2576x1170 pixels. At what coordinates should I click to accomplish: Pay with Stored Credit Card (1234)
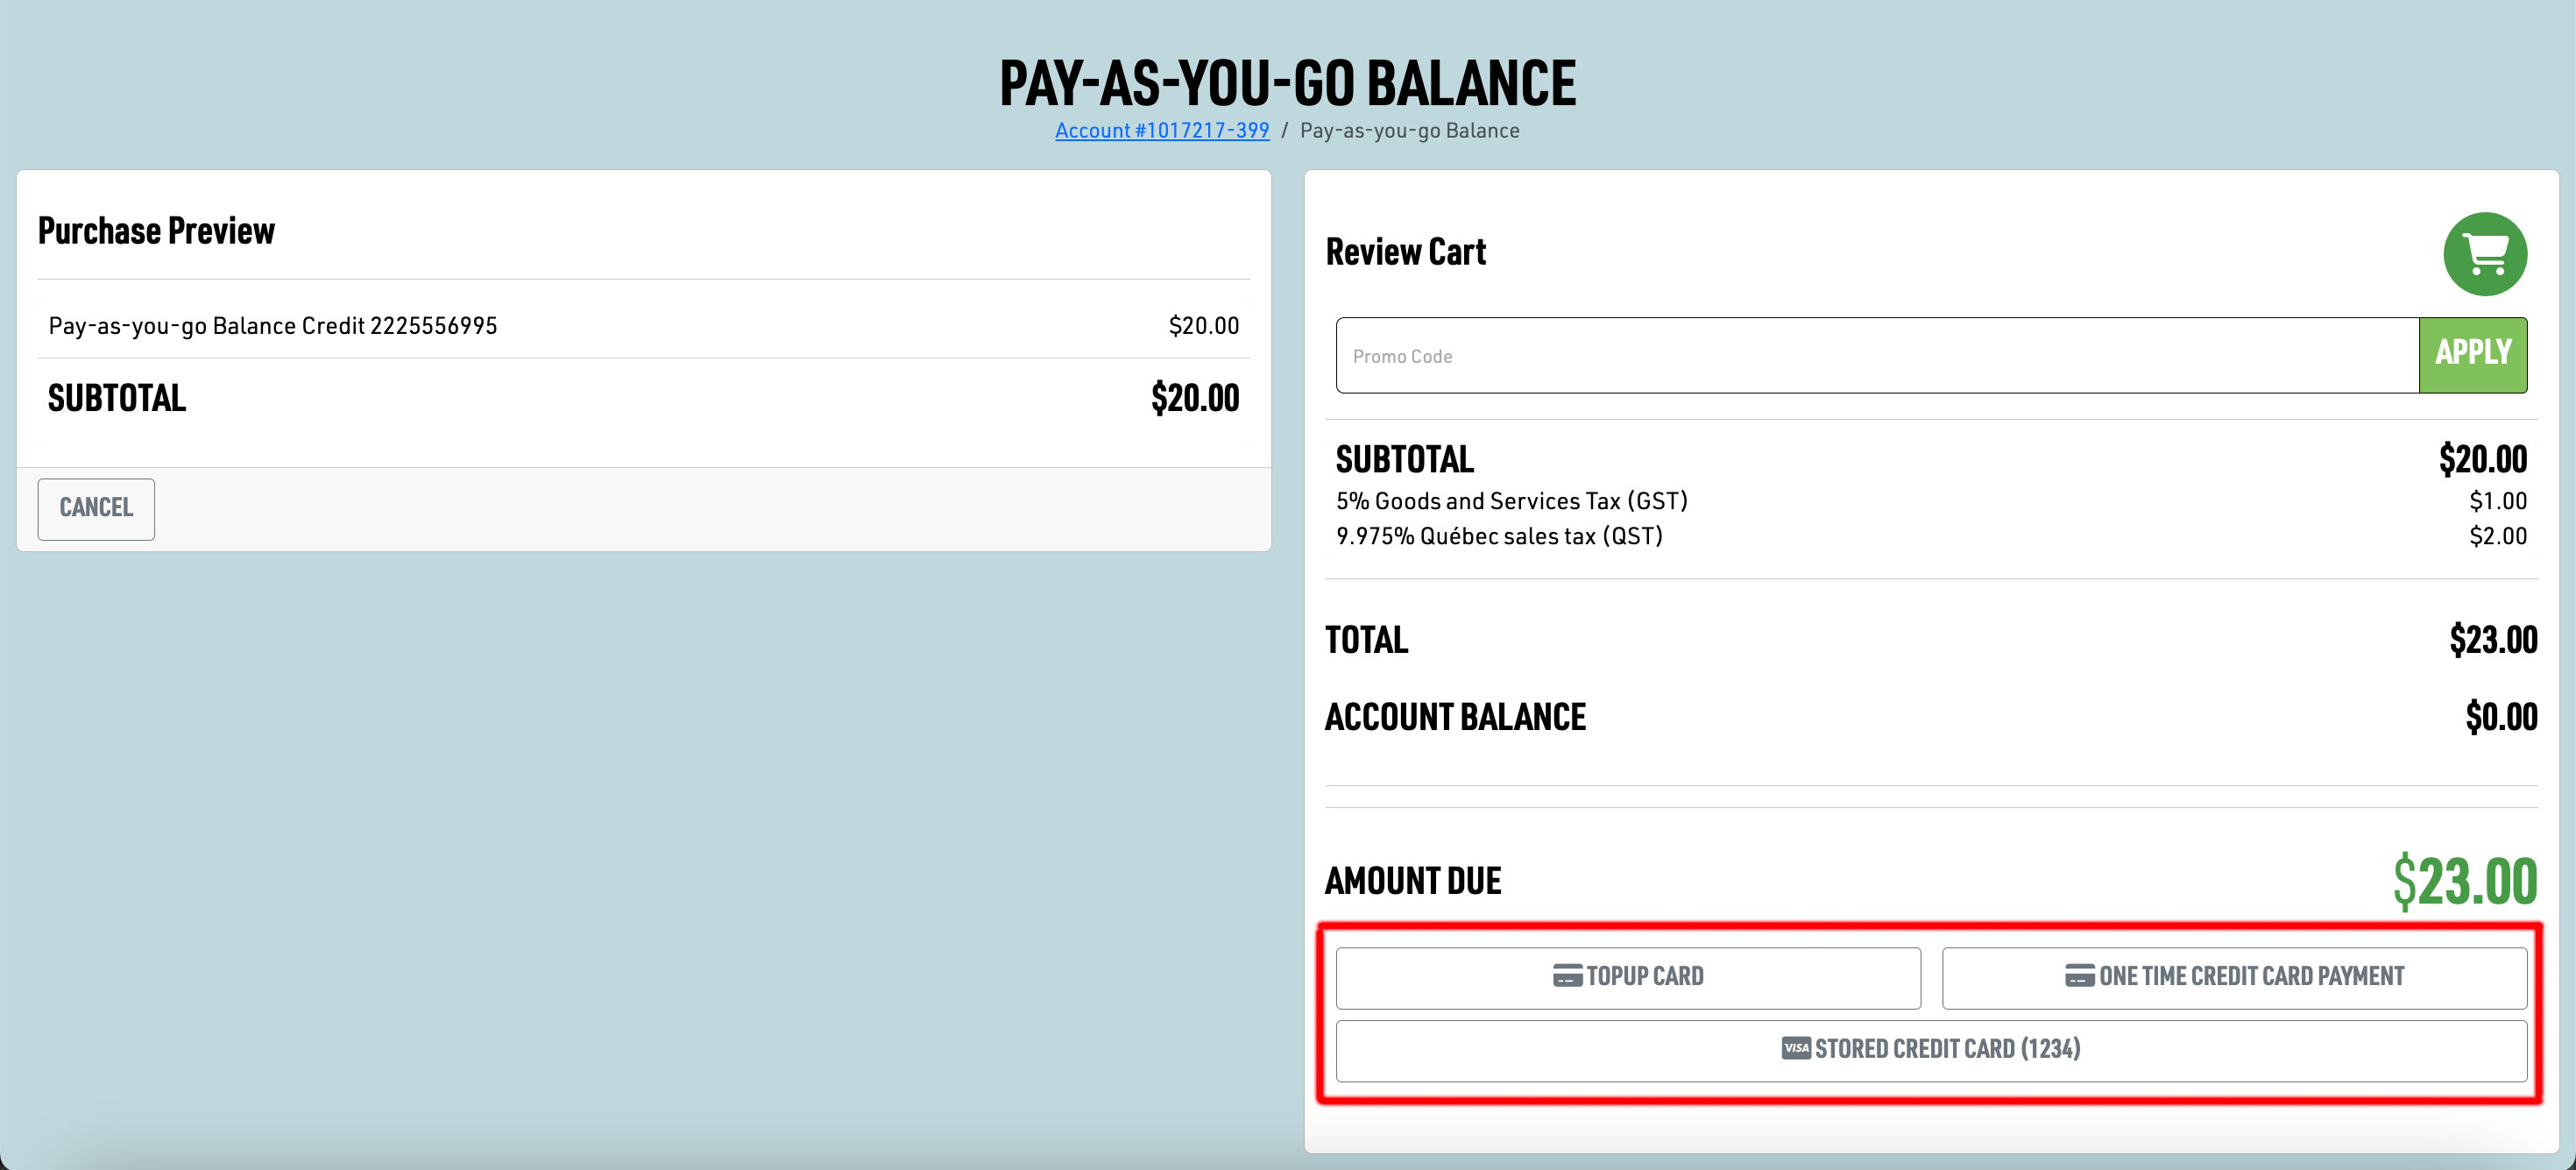pos(1931,1050)
